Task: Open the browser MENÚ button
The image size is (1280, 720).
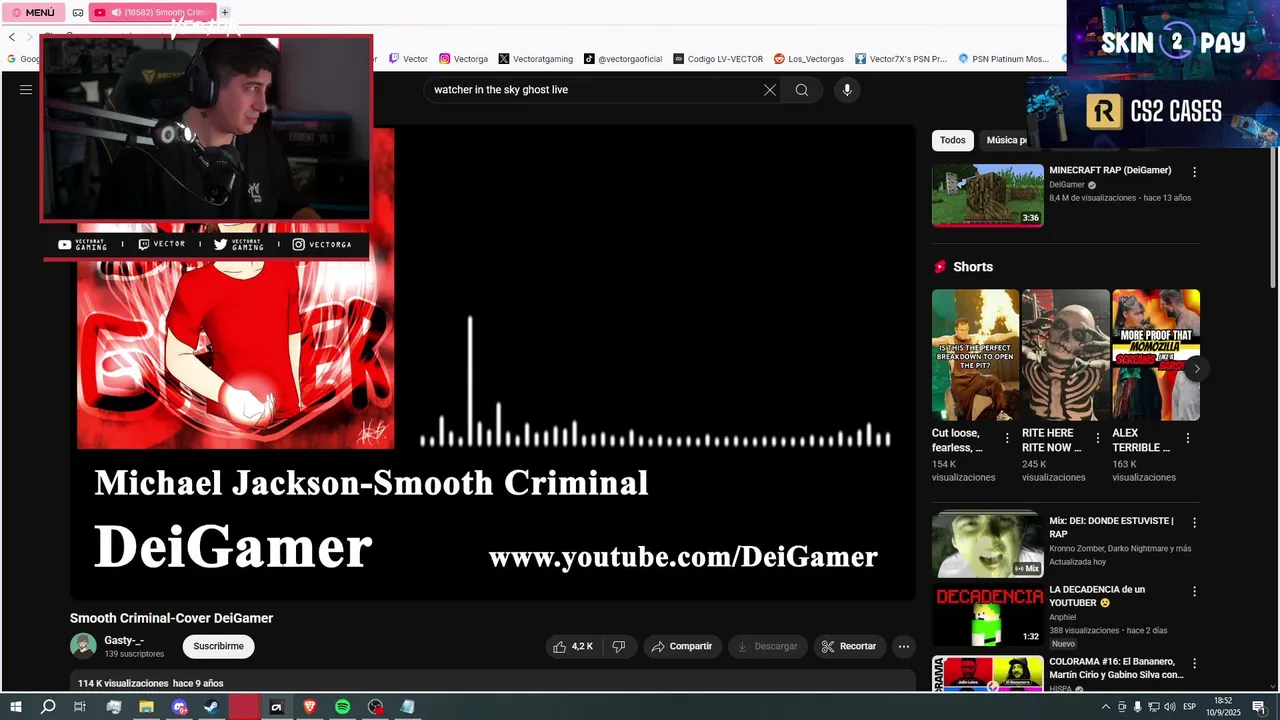Action: click(x=33, y=12)
